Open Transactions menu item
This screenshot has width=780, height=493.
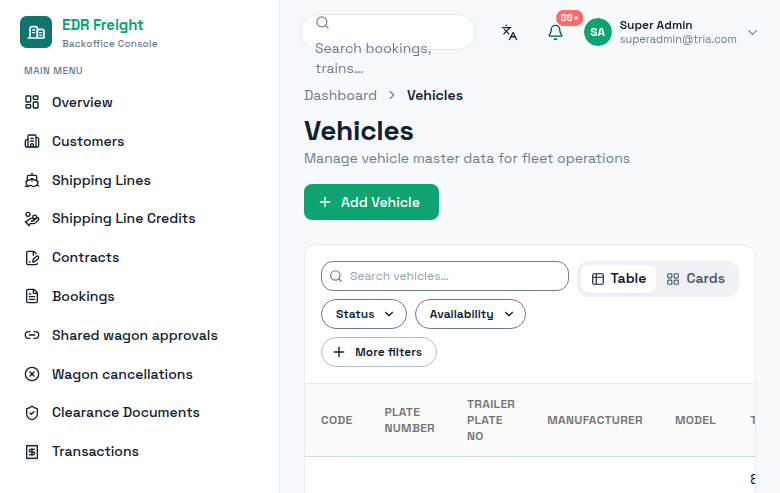coord(95,452)
